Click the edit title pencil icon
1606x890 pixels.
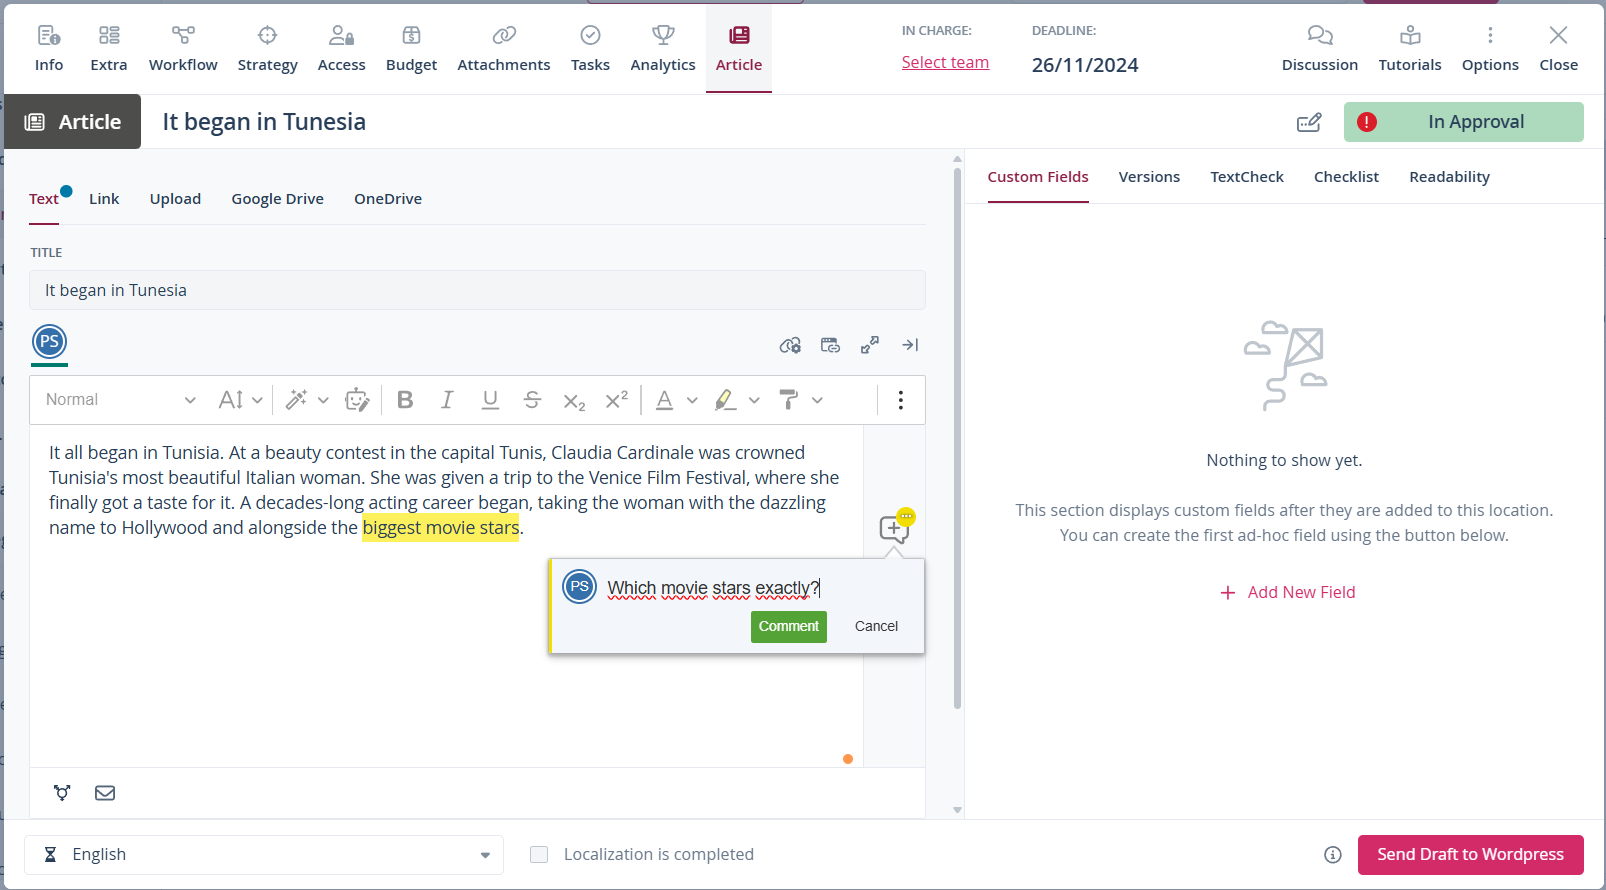click(1309, 122)
